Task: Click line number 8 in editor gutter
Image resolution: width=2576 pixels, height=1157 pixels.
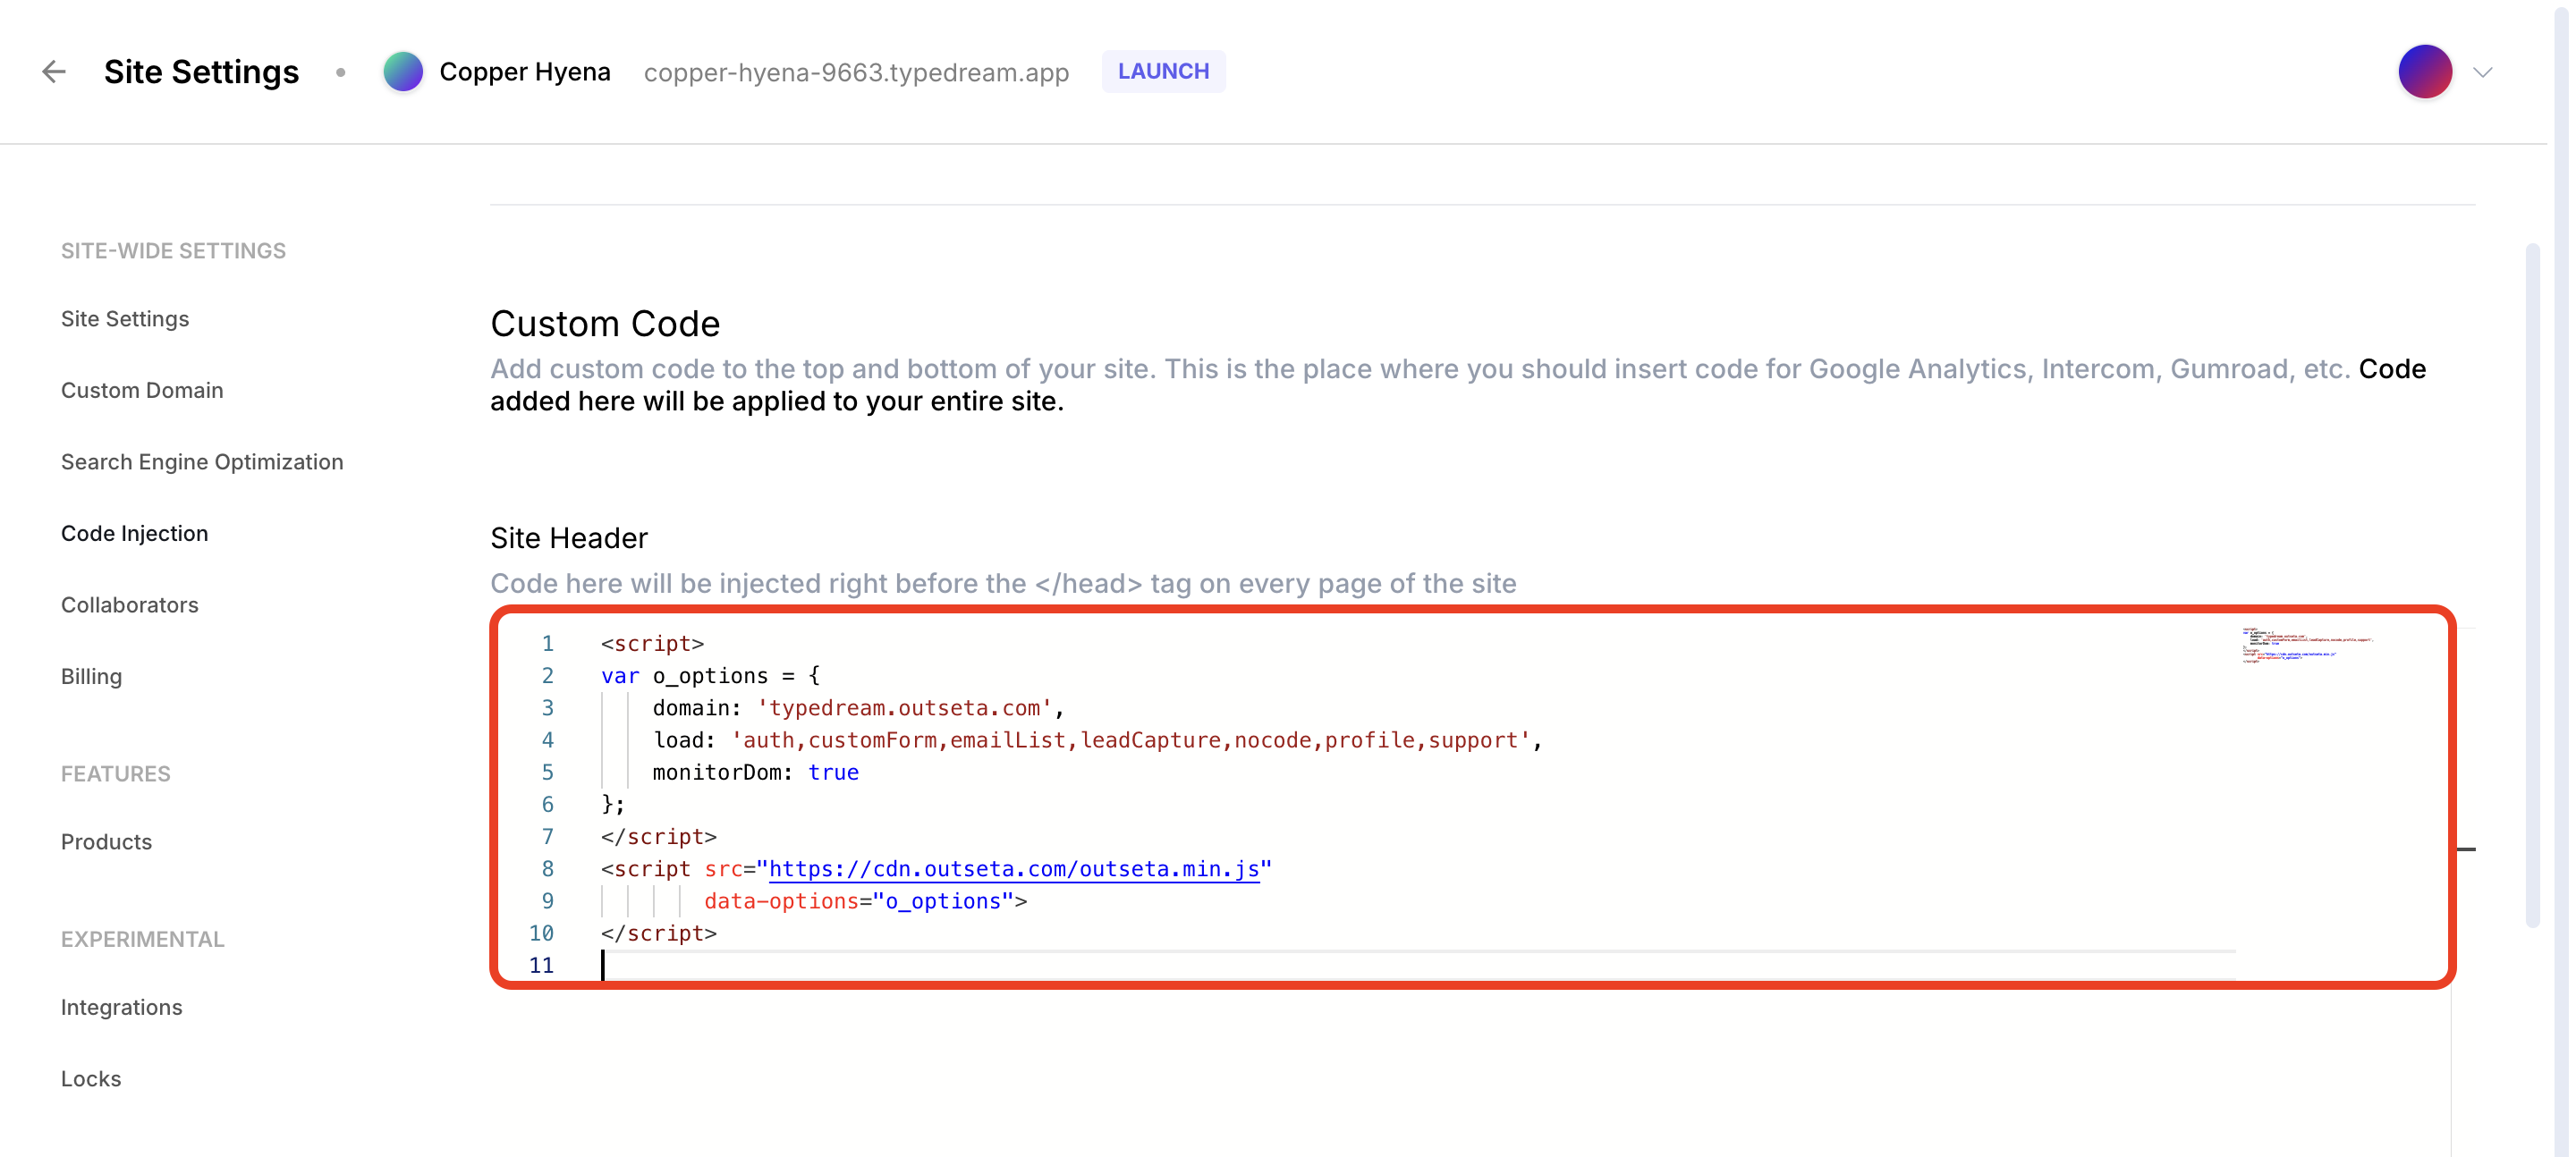Action: coord(547,869)
